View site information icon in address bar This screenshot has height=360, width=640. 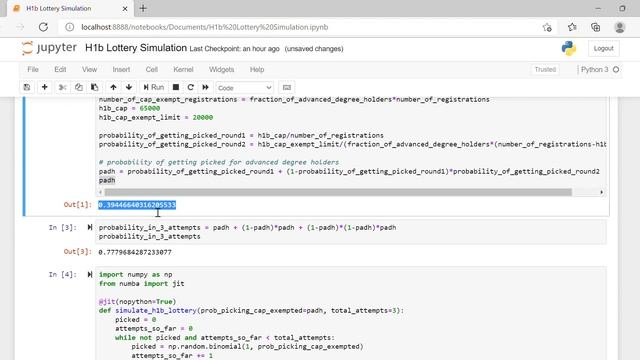[70, 27]
